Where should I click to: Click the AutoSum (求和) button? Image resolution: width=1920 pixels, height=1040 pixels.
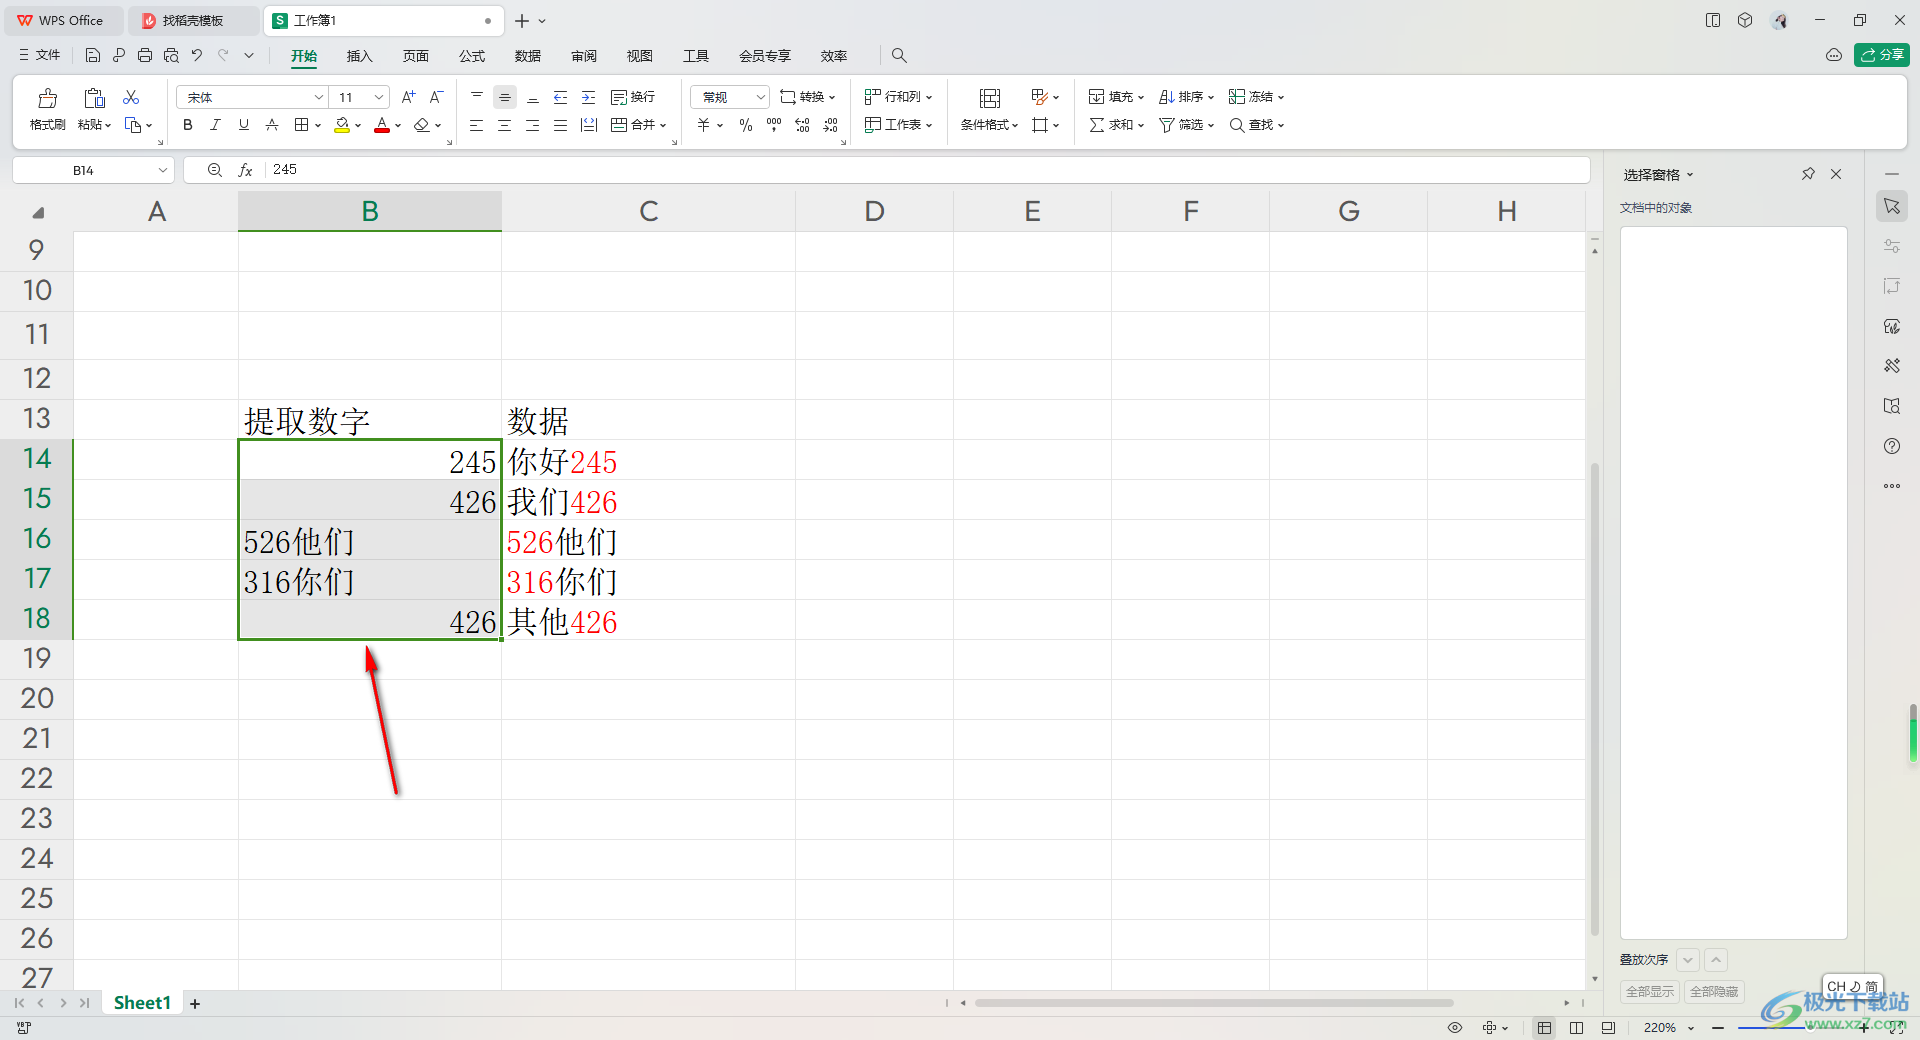(1116, 125)
